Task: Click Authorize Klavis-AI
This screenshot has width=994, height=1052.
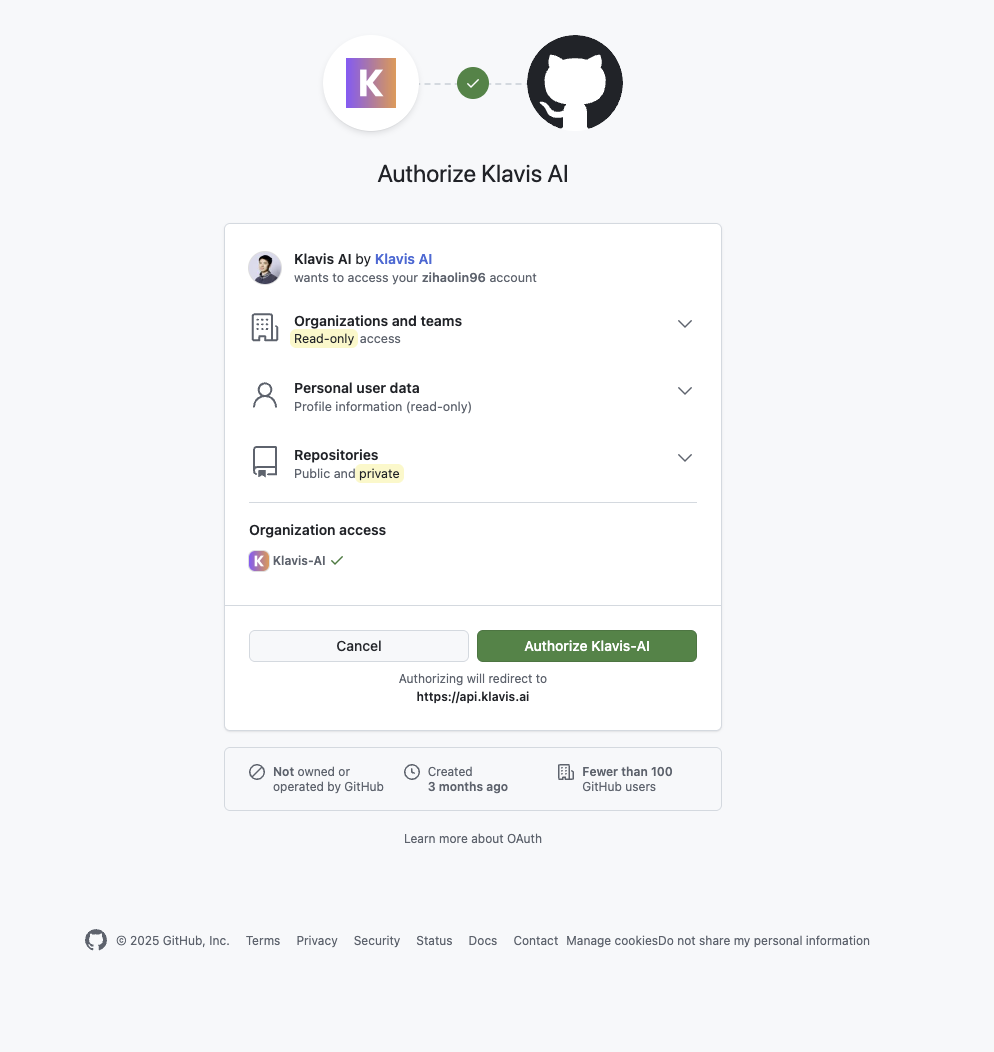Action: 587,645
